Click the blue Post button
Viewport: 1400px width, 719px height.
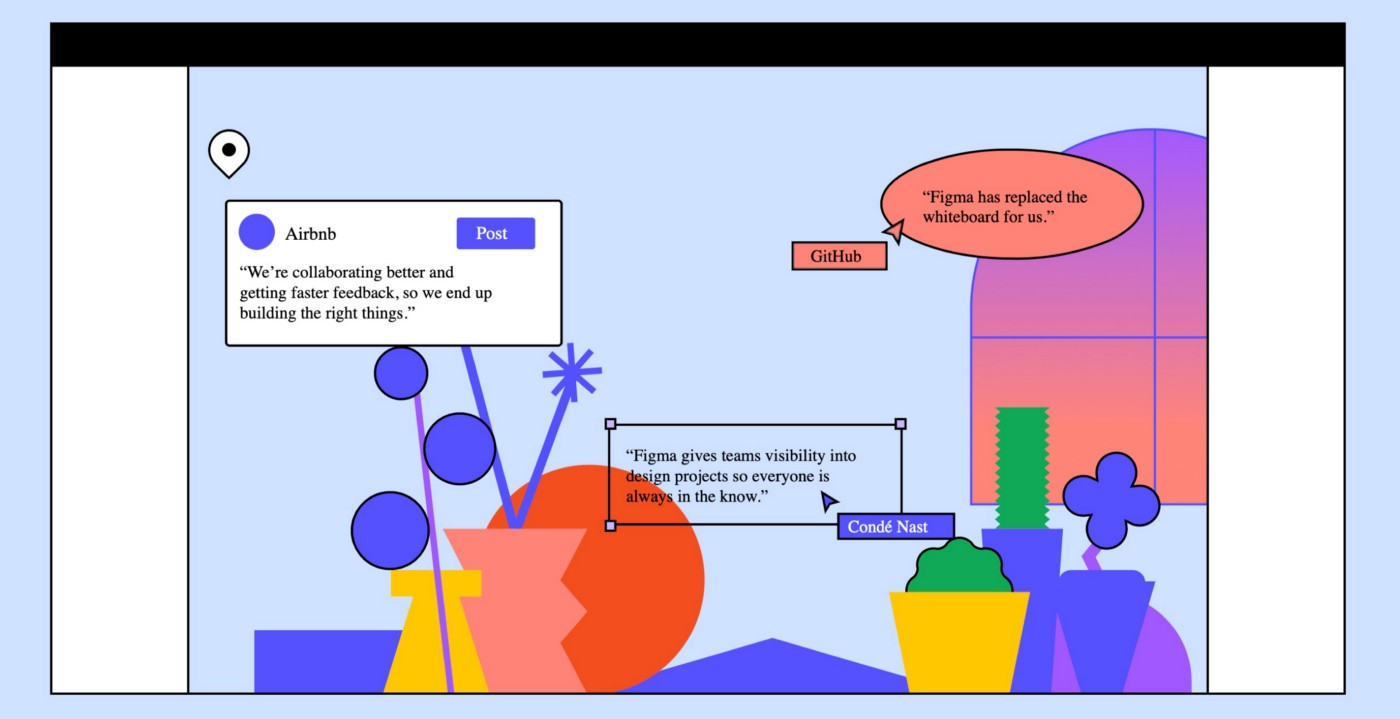click(x=496, y=233)
